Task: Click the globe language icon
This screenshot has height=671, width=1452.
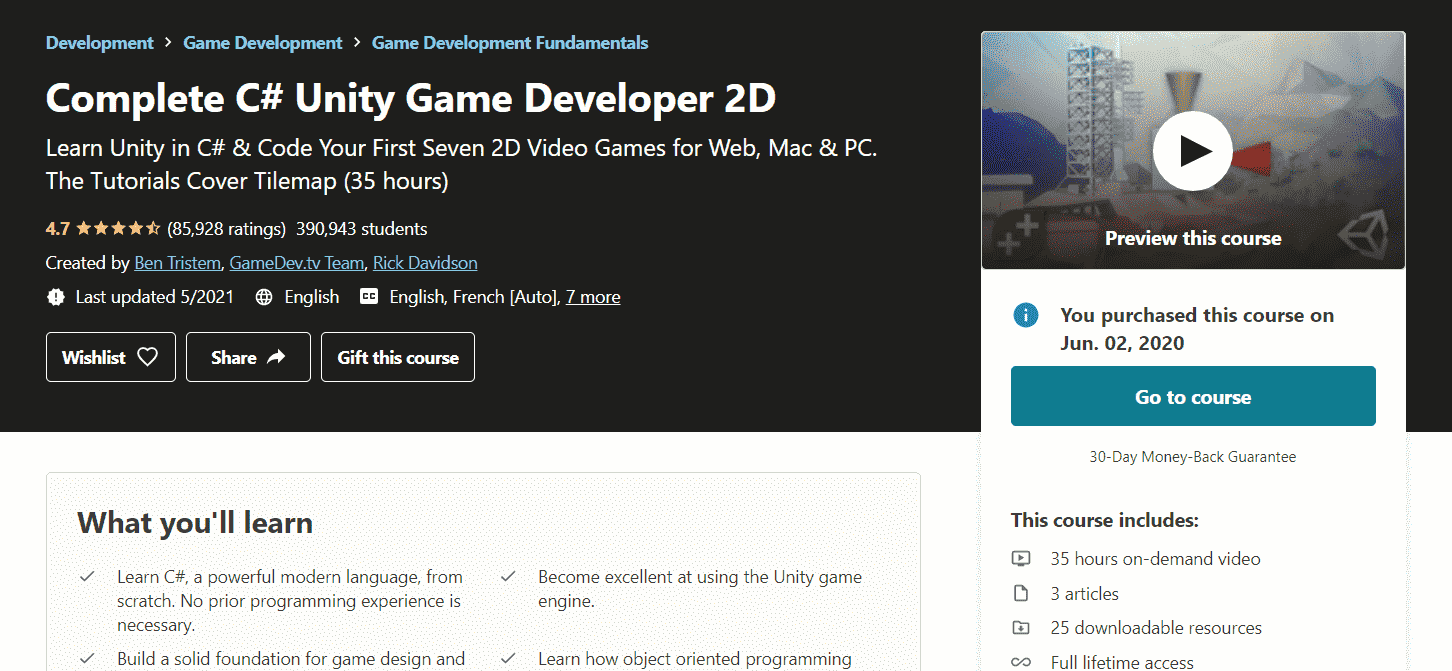Action: point(264,297)
